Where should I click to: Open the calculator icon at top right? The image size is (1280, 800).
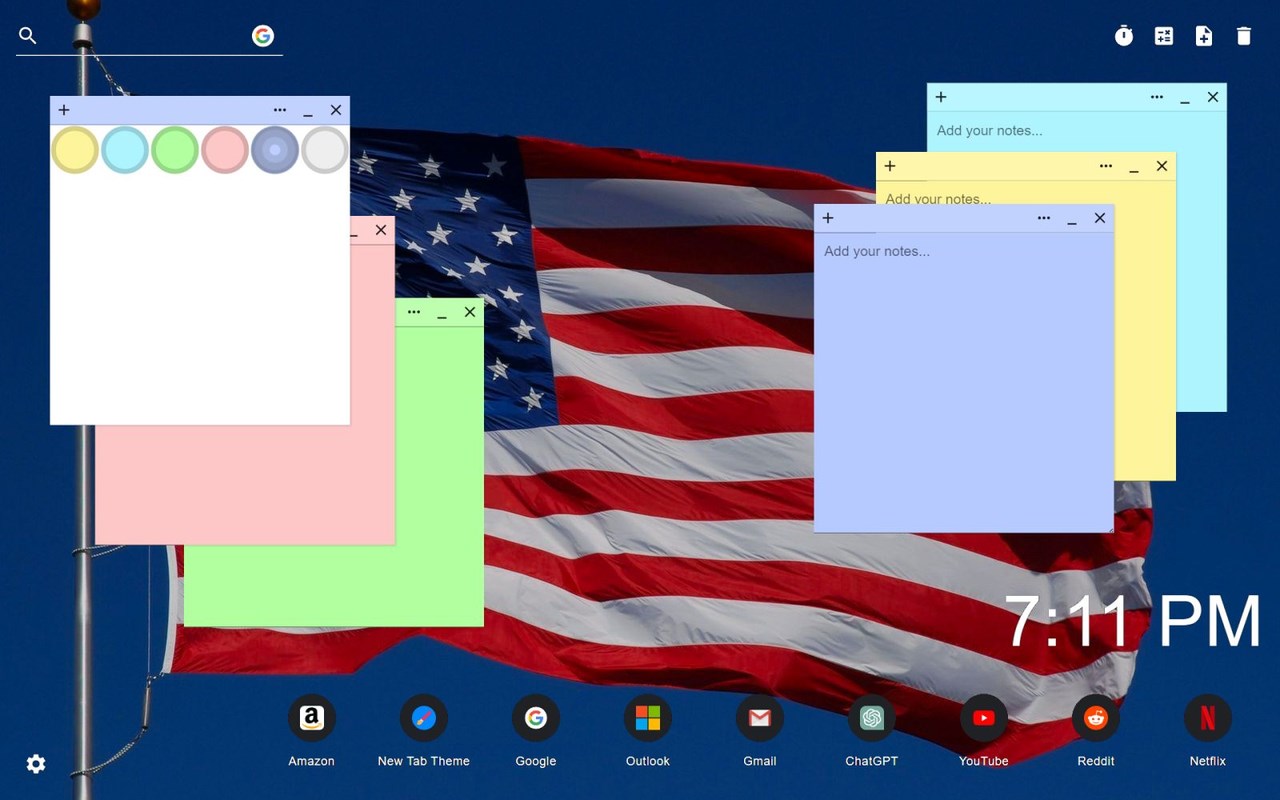(x=1164, y=36)
